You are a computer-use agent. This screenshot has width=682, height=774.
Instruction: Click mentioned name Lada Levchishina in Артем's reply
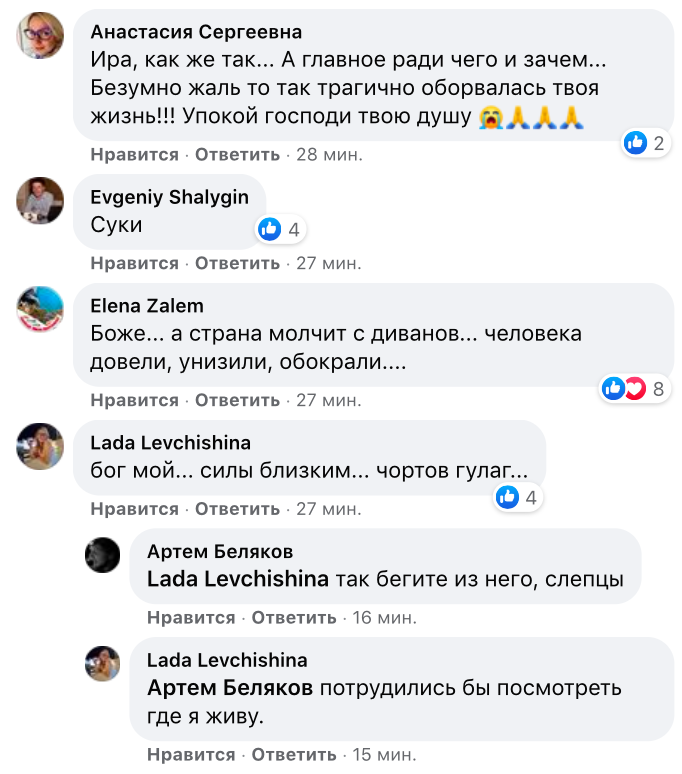238,580
